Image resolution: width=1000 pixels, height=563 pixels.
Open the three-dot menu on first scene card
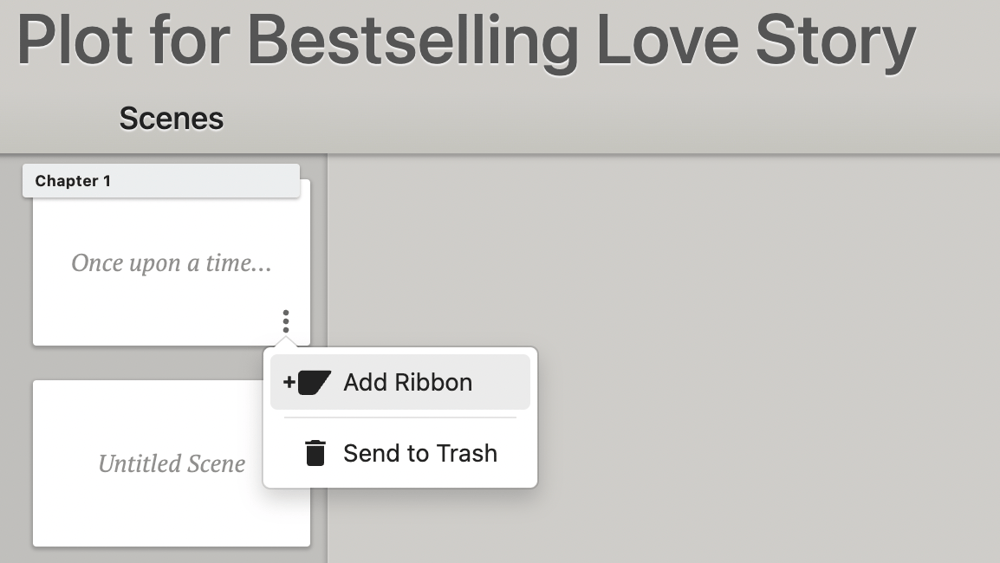(286, 321)
